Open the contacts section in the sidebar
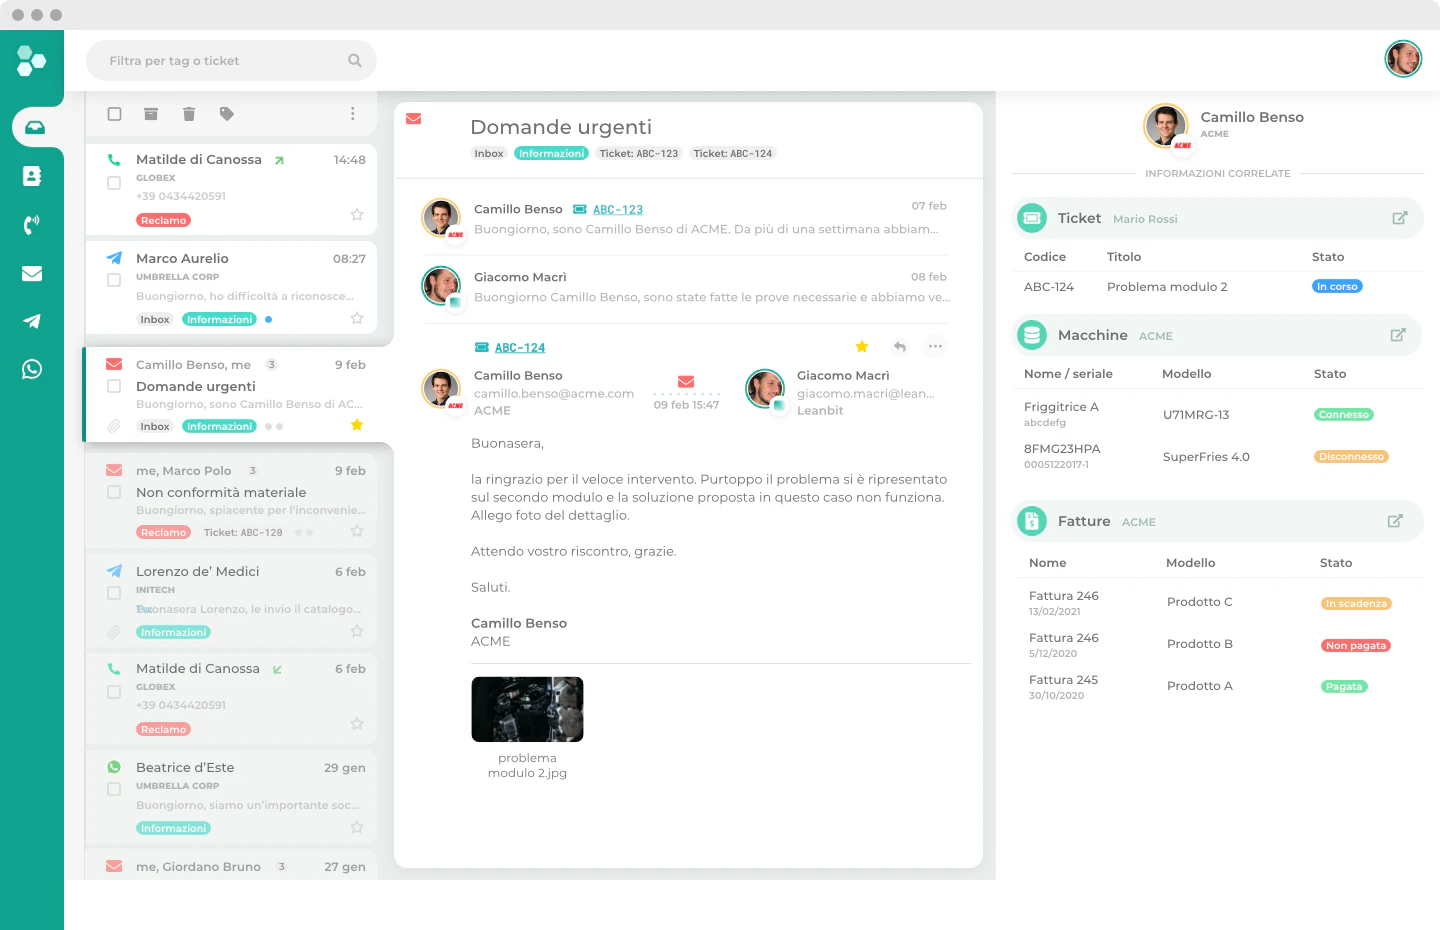 coord(32,174)
